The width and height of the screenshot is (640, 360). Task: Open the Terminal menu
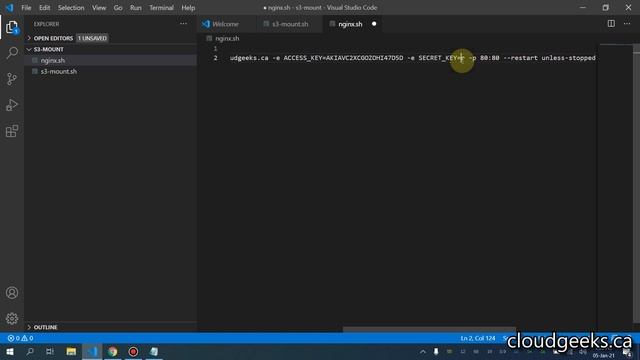tap(161, 8)
